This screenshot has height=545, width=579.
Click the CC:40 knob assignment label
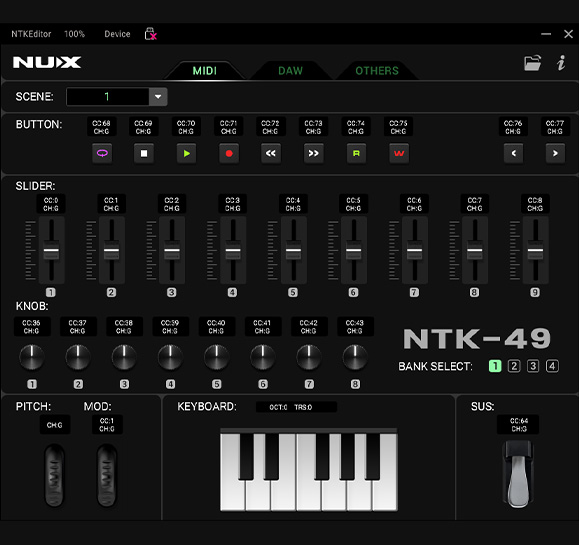point(216,326)
